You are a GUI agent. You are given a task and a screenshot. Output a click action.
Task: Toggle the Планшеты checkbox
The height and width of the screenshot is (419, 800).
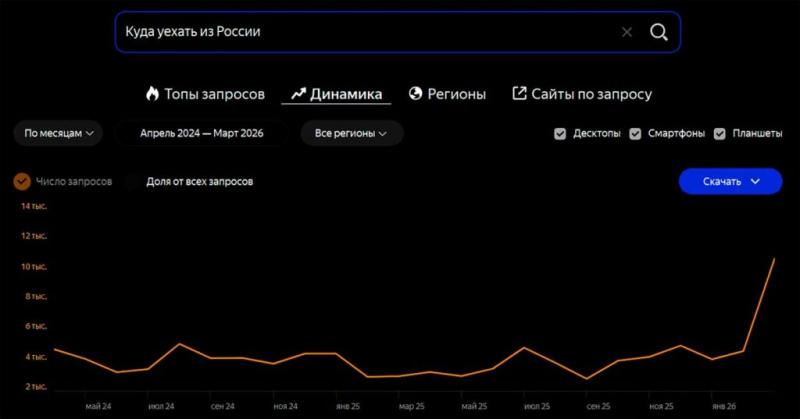(x=719, y=133)
